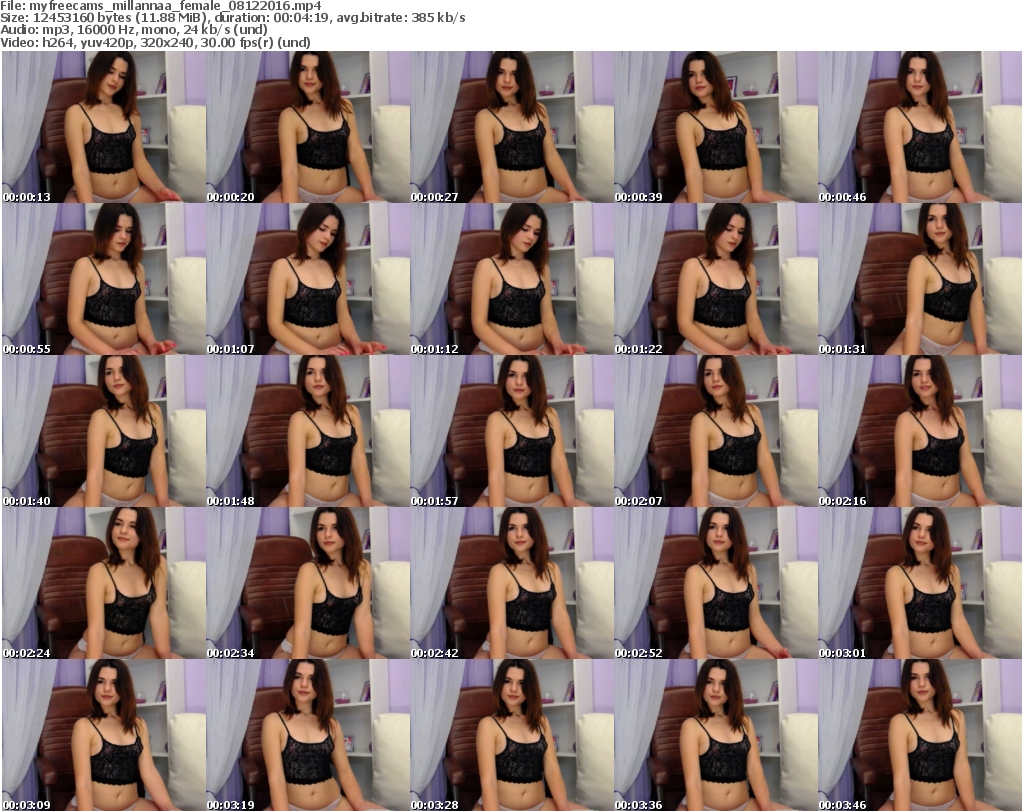Select the frame stamped 00:02:42
The width and height of the screenshot is (1024, 811).
tap(512, 582)
